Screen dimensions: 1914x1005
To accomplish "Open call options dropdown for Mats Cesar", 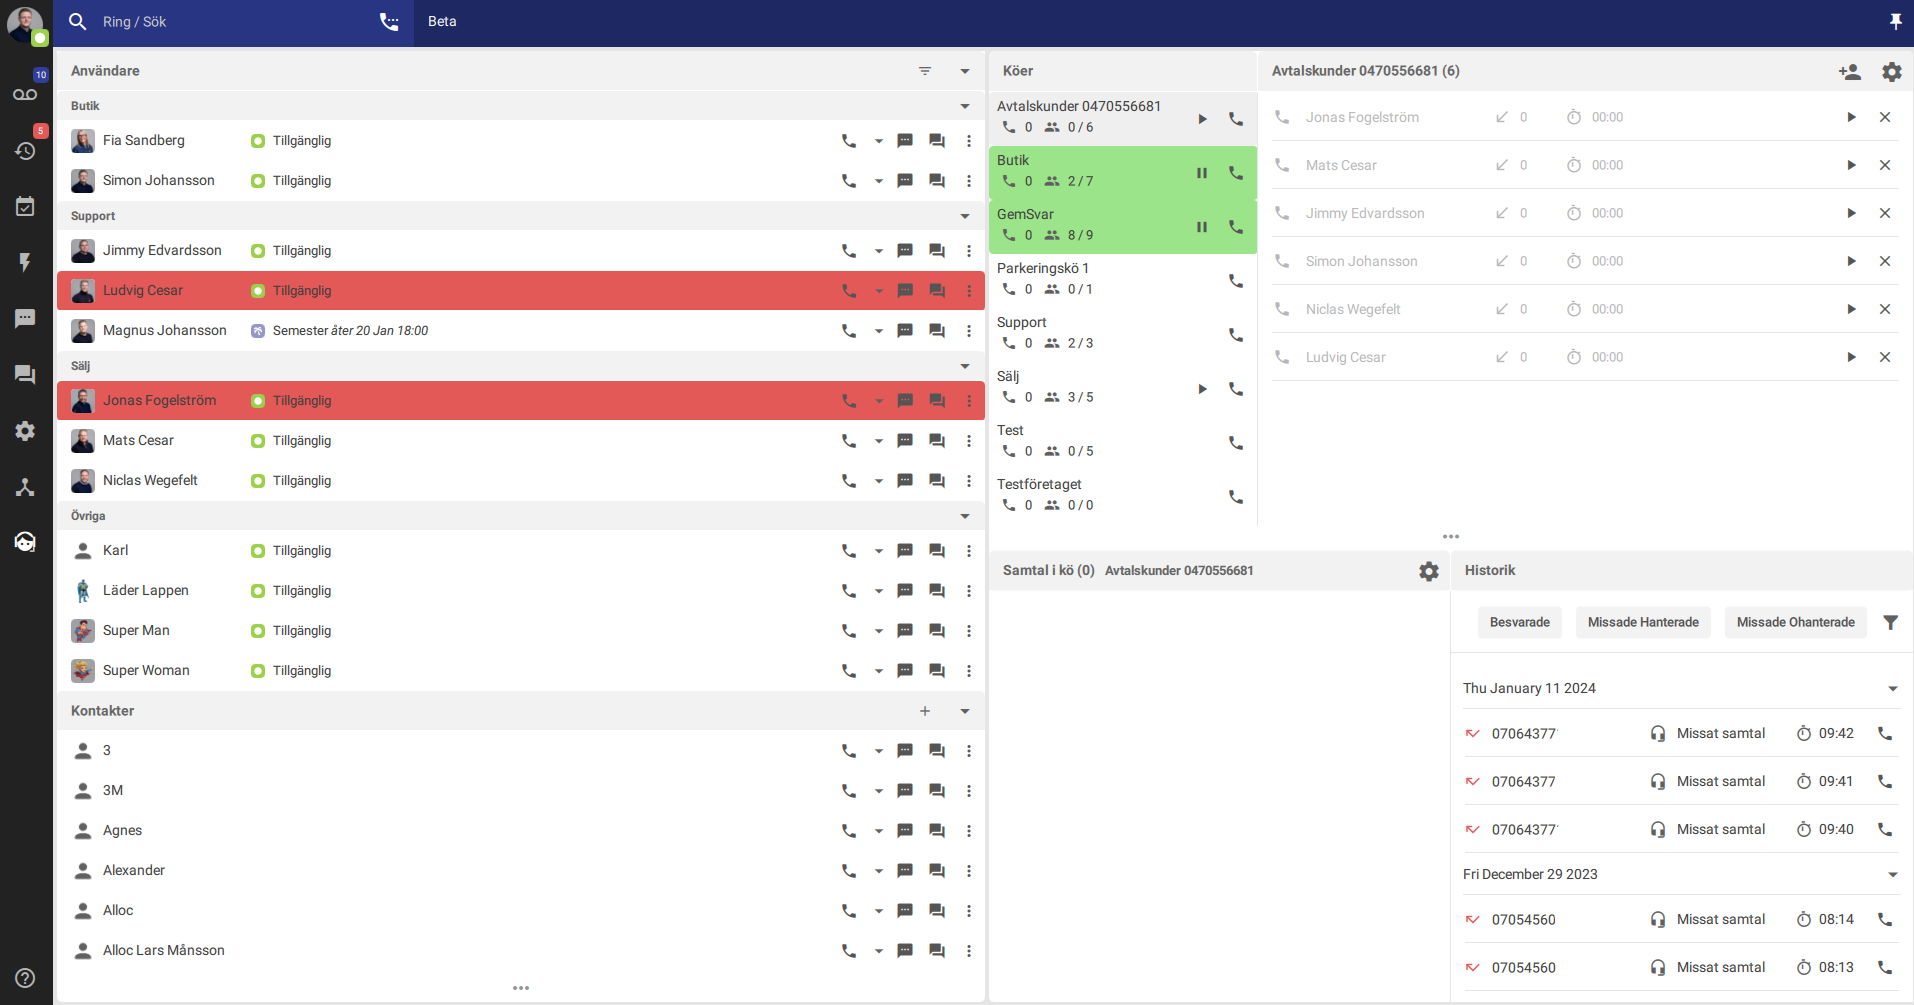I will (879, 441).
